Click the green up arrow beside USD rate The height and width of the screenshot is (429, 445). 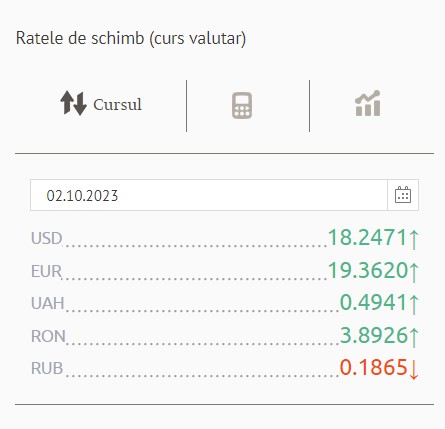pos(414,239)
